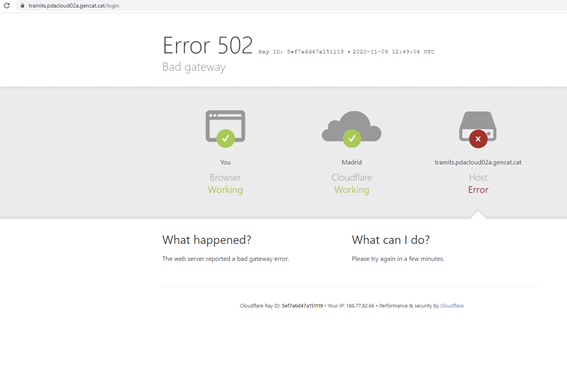Click the "Cloudflare" label under cloud icon
The width and height of the screenshot is (567, 366).
tap(351, 177)
